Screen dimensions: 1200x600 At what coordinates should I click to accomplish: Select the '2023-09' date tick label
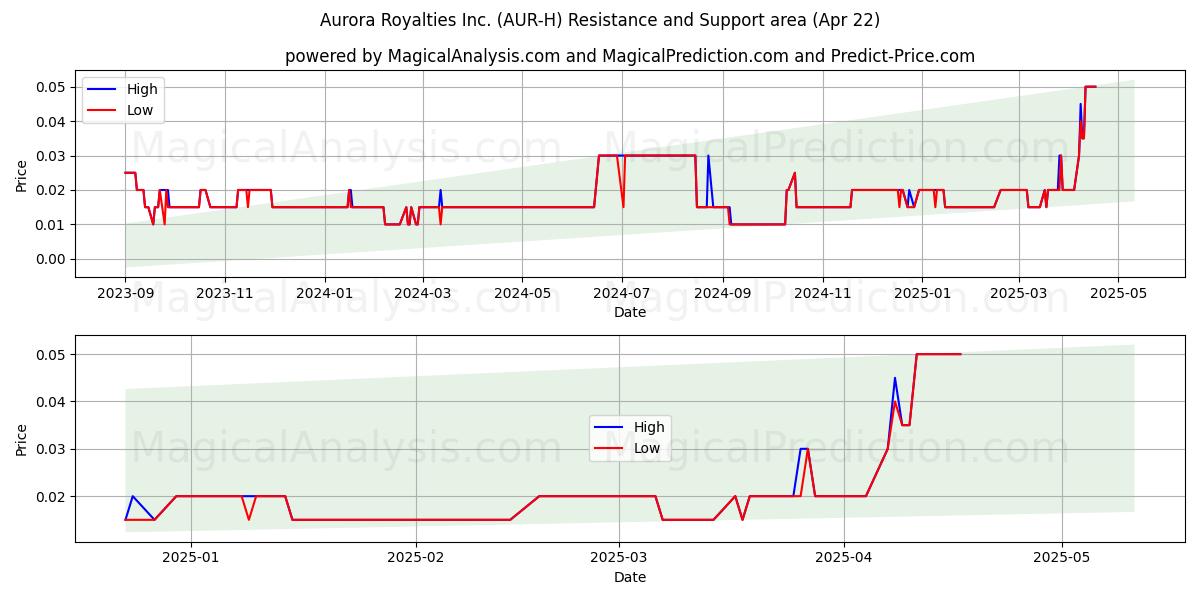pos(125,294)
